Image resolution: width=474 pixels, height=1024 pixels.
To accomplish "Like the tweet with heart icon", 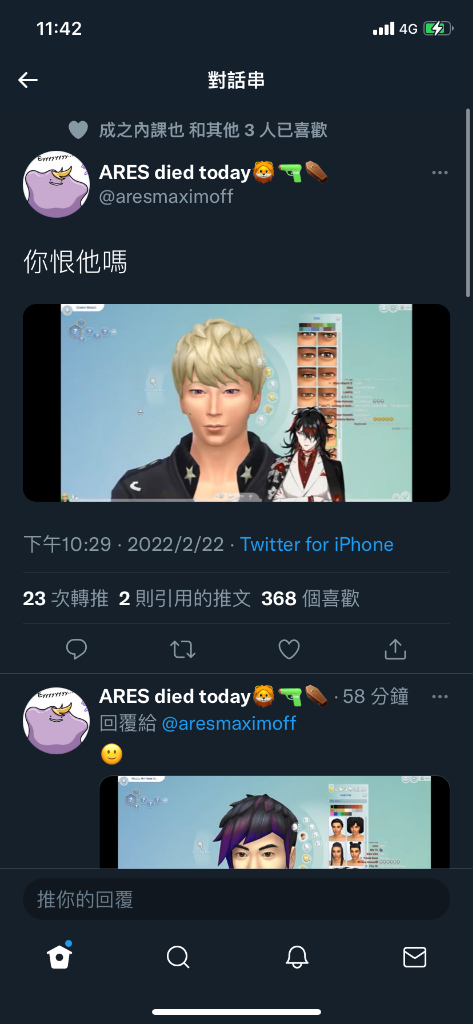I will (x=289, y=648).
